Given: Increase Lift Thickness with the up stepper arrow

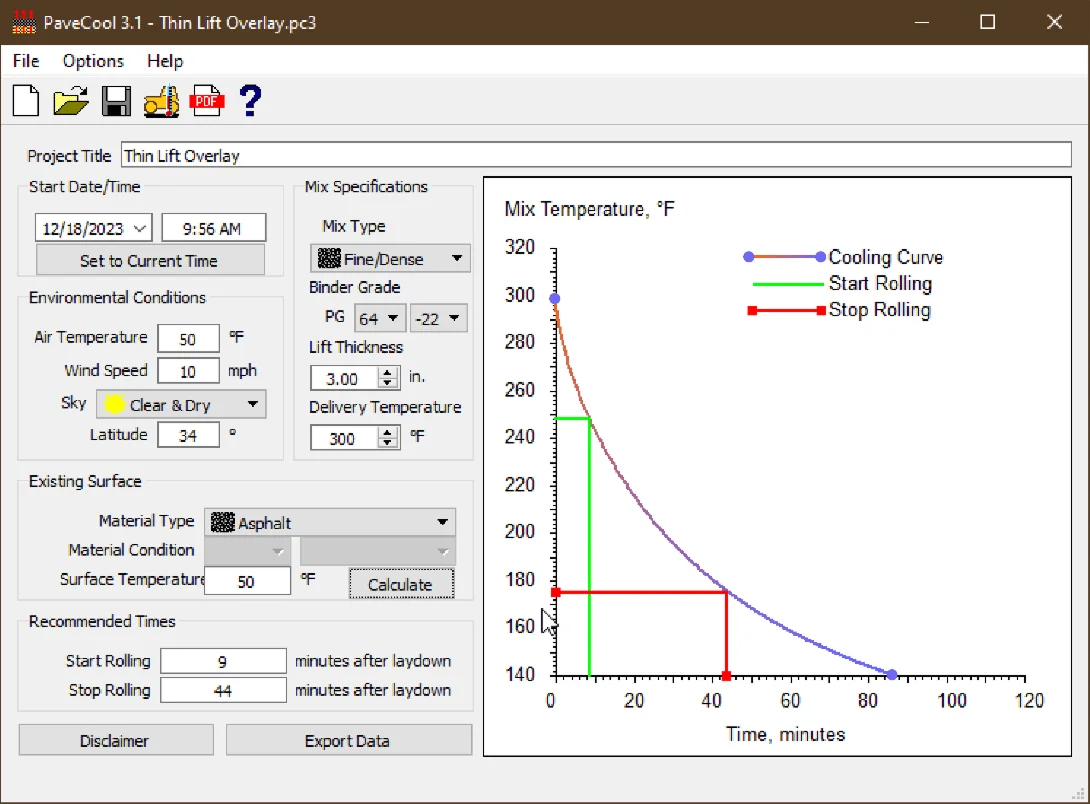Looking at the screenshot, I should click(387, 372).
